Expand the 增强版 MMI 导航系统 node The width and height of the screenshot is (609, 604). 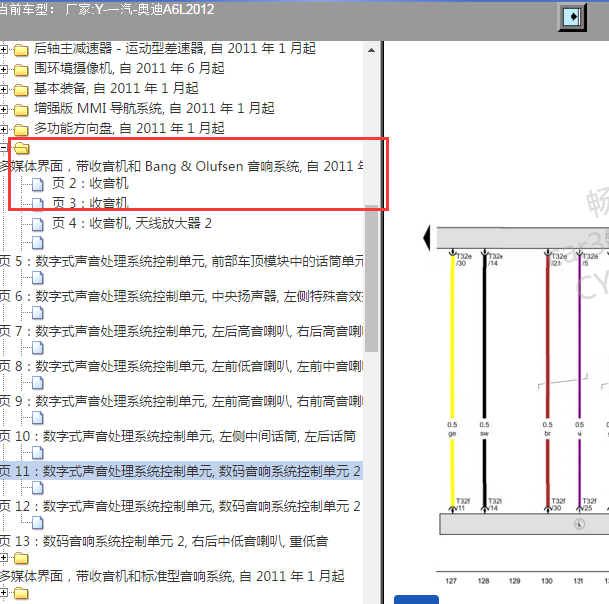coord(3,110)
